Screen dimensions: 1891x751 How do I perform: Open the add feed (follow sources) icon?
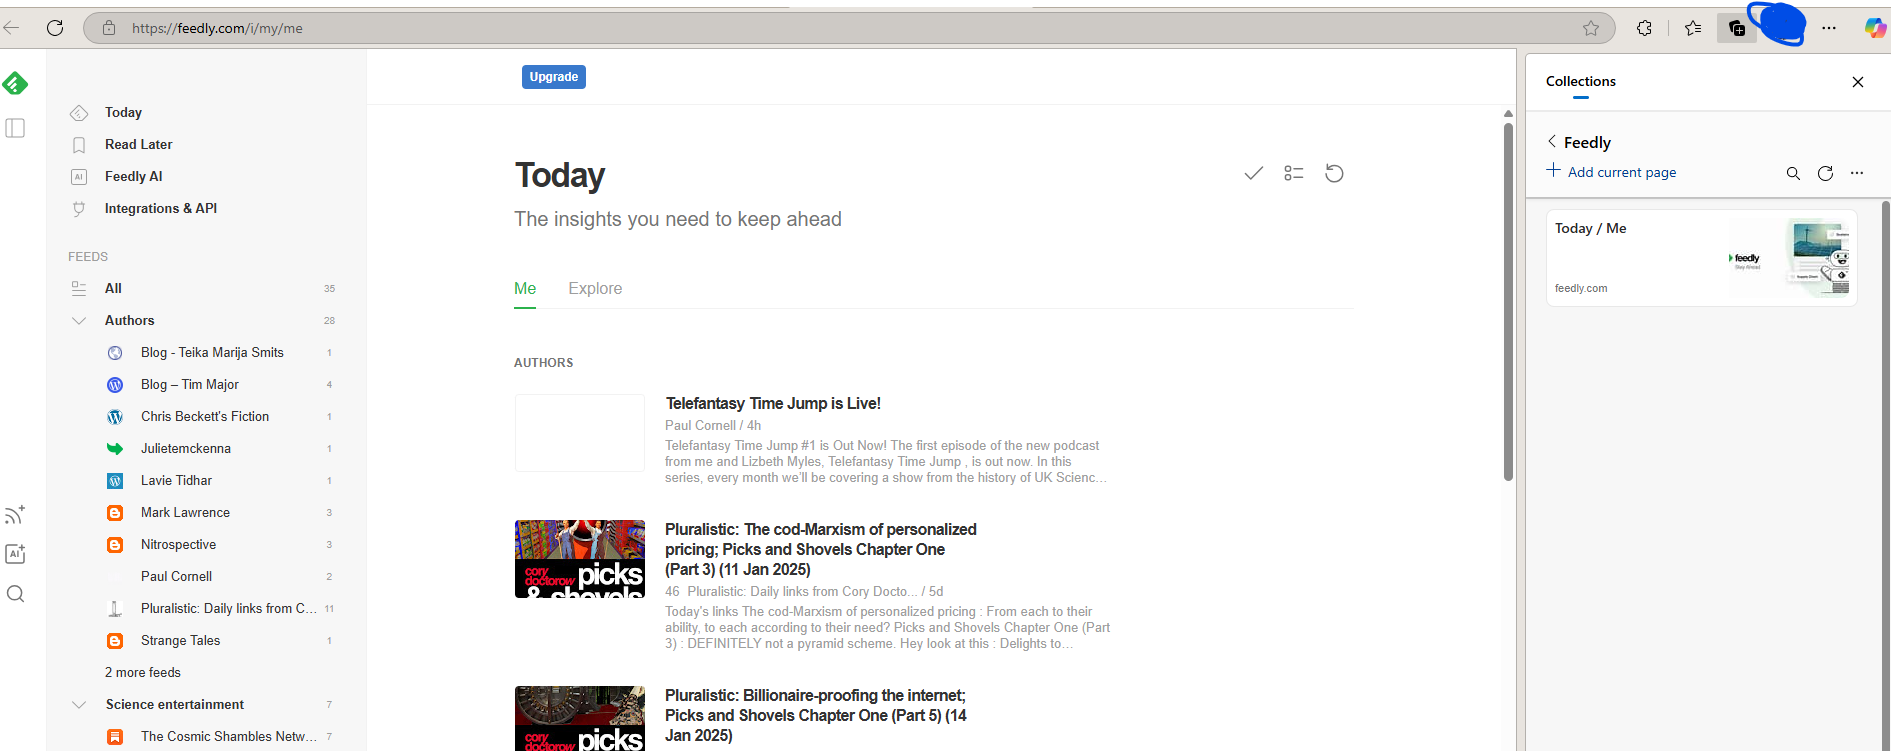coord(15,515)
